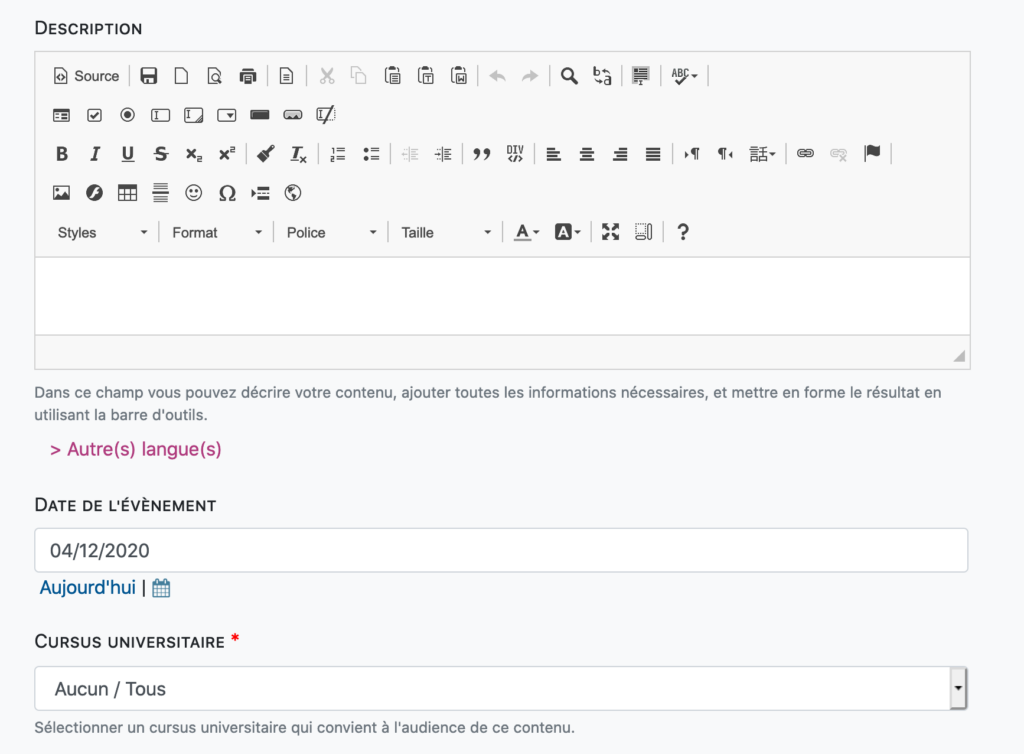Justify the text

[653, 154]
